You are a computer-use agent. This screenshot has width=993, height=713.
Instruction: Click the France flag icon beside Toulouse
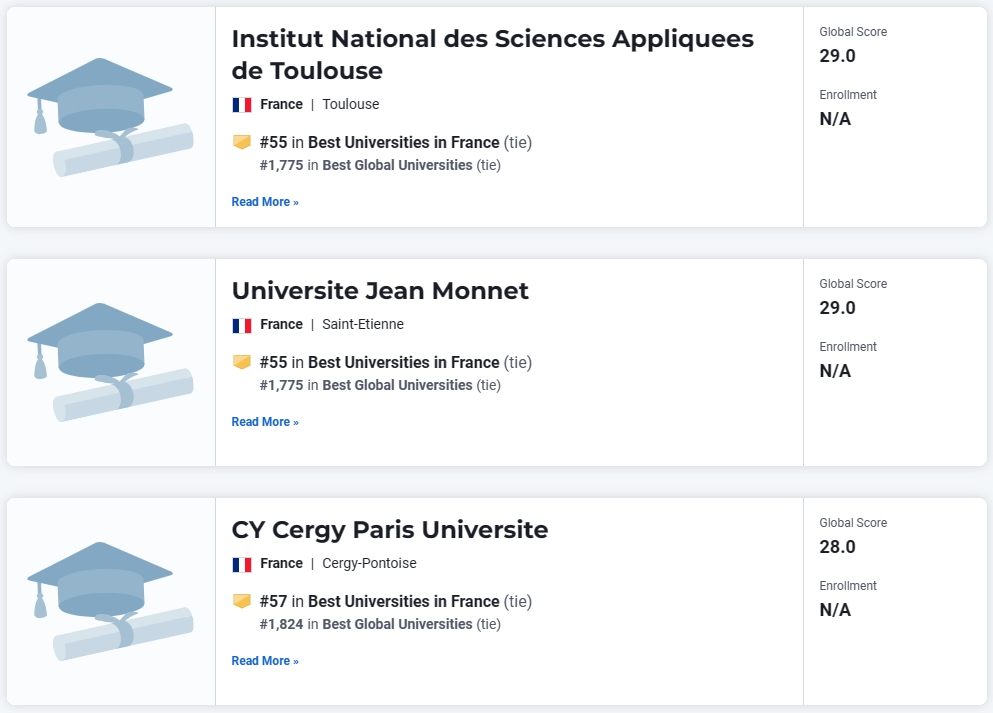[242, 104]
